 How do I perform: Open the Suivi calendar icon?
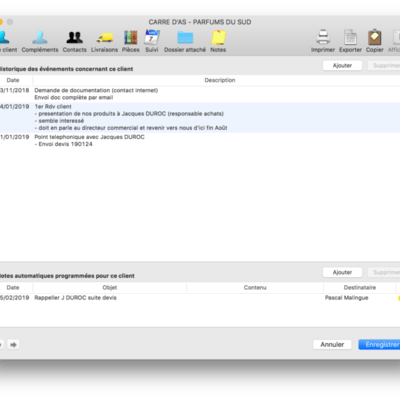(x=152, y=37)
